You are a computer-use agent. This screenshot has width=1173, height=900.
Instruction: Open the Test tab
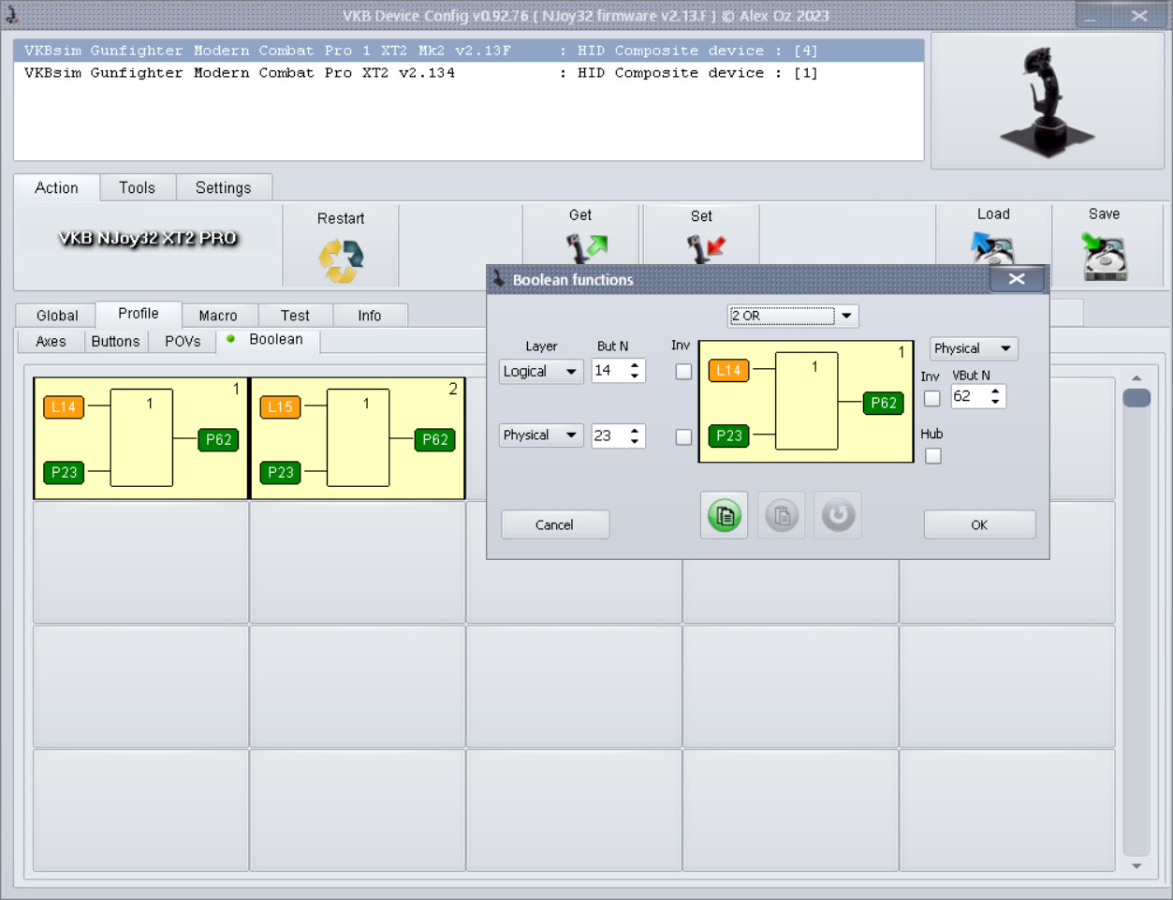point(295,316)
